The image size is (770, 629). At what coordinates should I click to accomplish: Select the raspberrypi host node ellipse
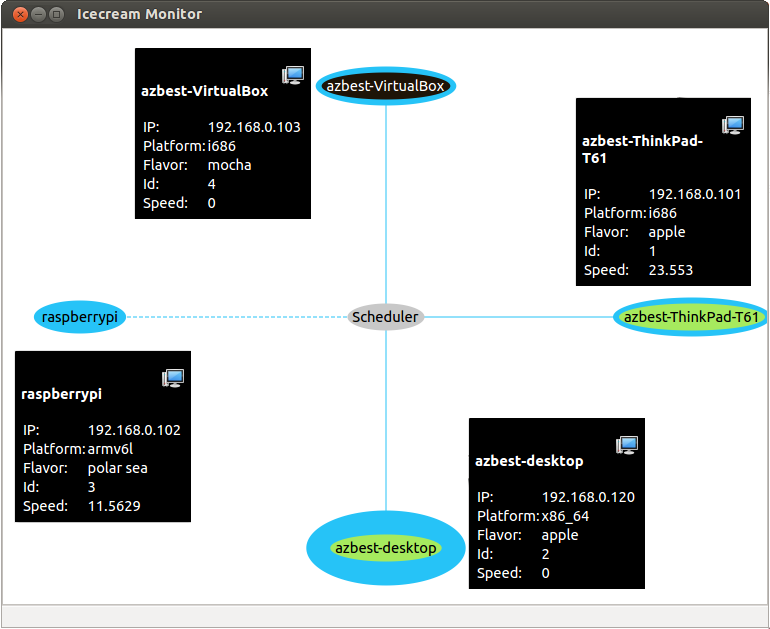(80, 317)
